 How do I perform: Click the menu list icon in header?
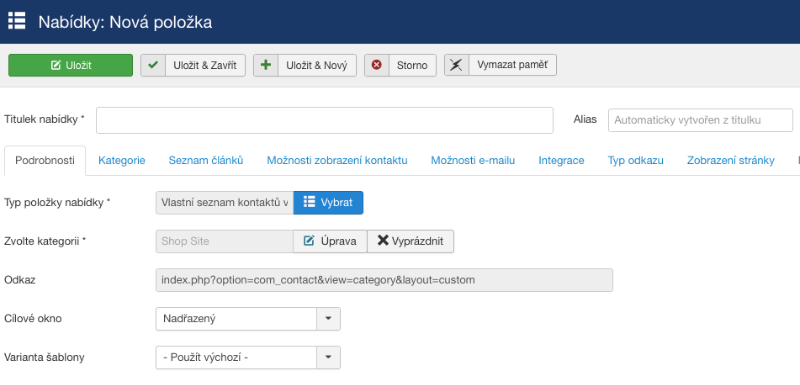[17, 20]
